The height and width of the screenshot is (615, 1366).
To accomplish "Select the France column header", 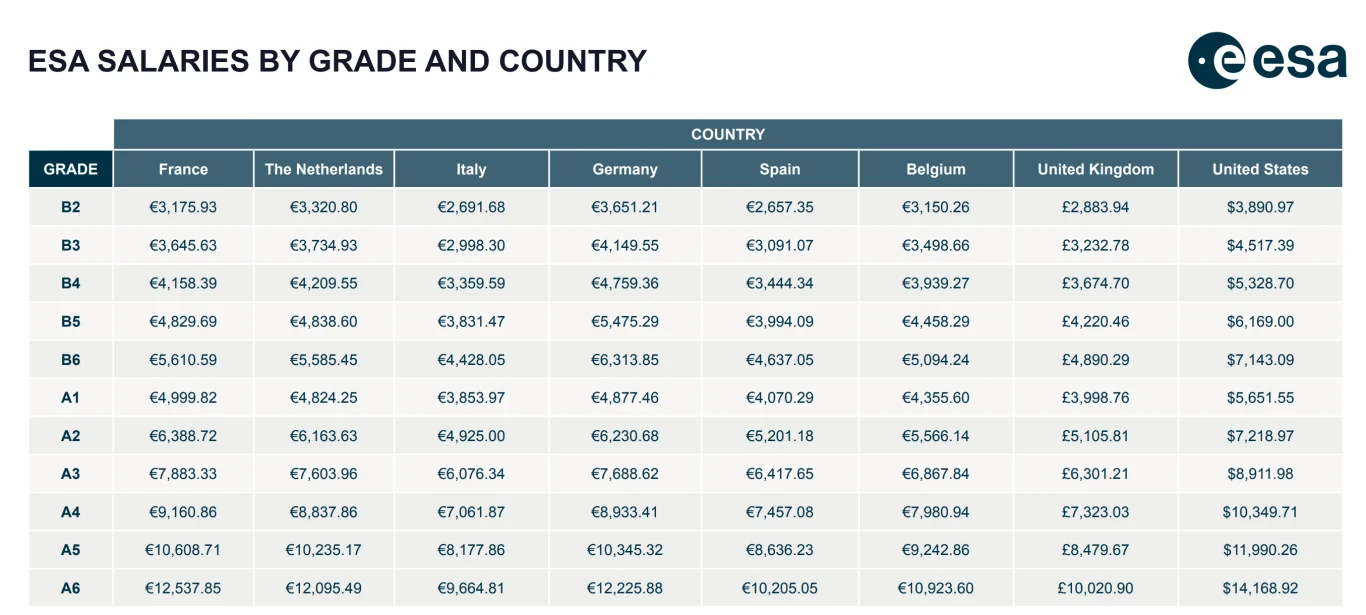I will pyautogui.click(x=183, y=169).
